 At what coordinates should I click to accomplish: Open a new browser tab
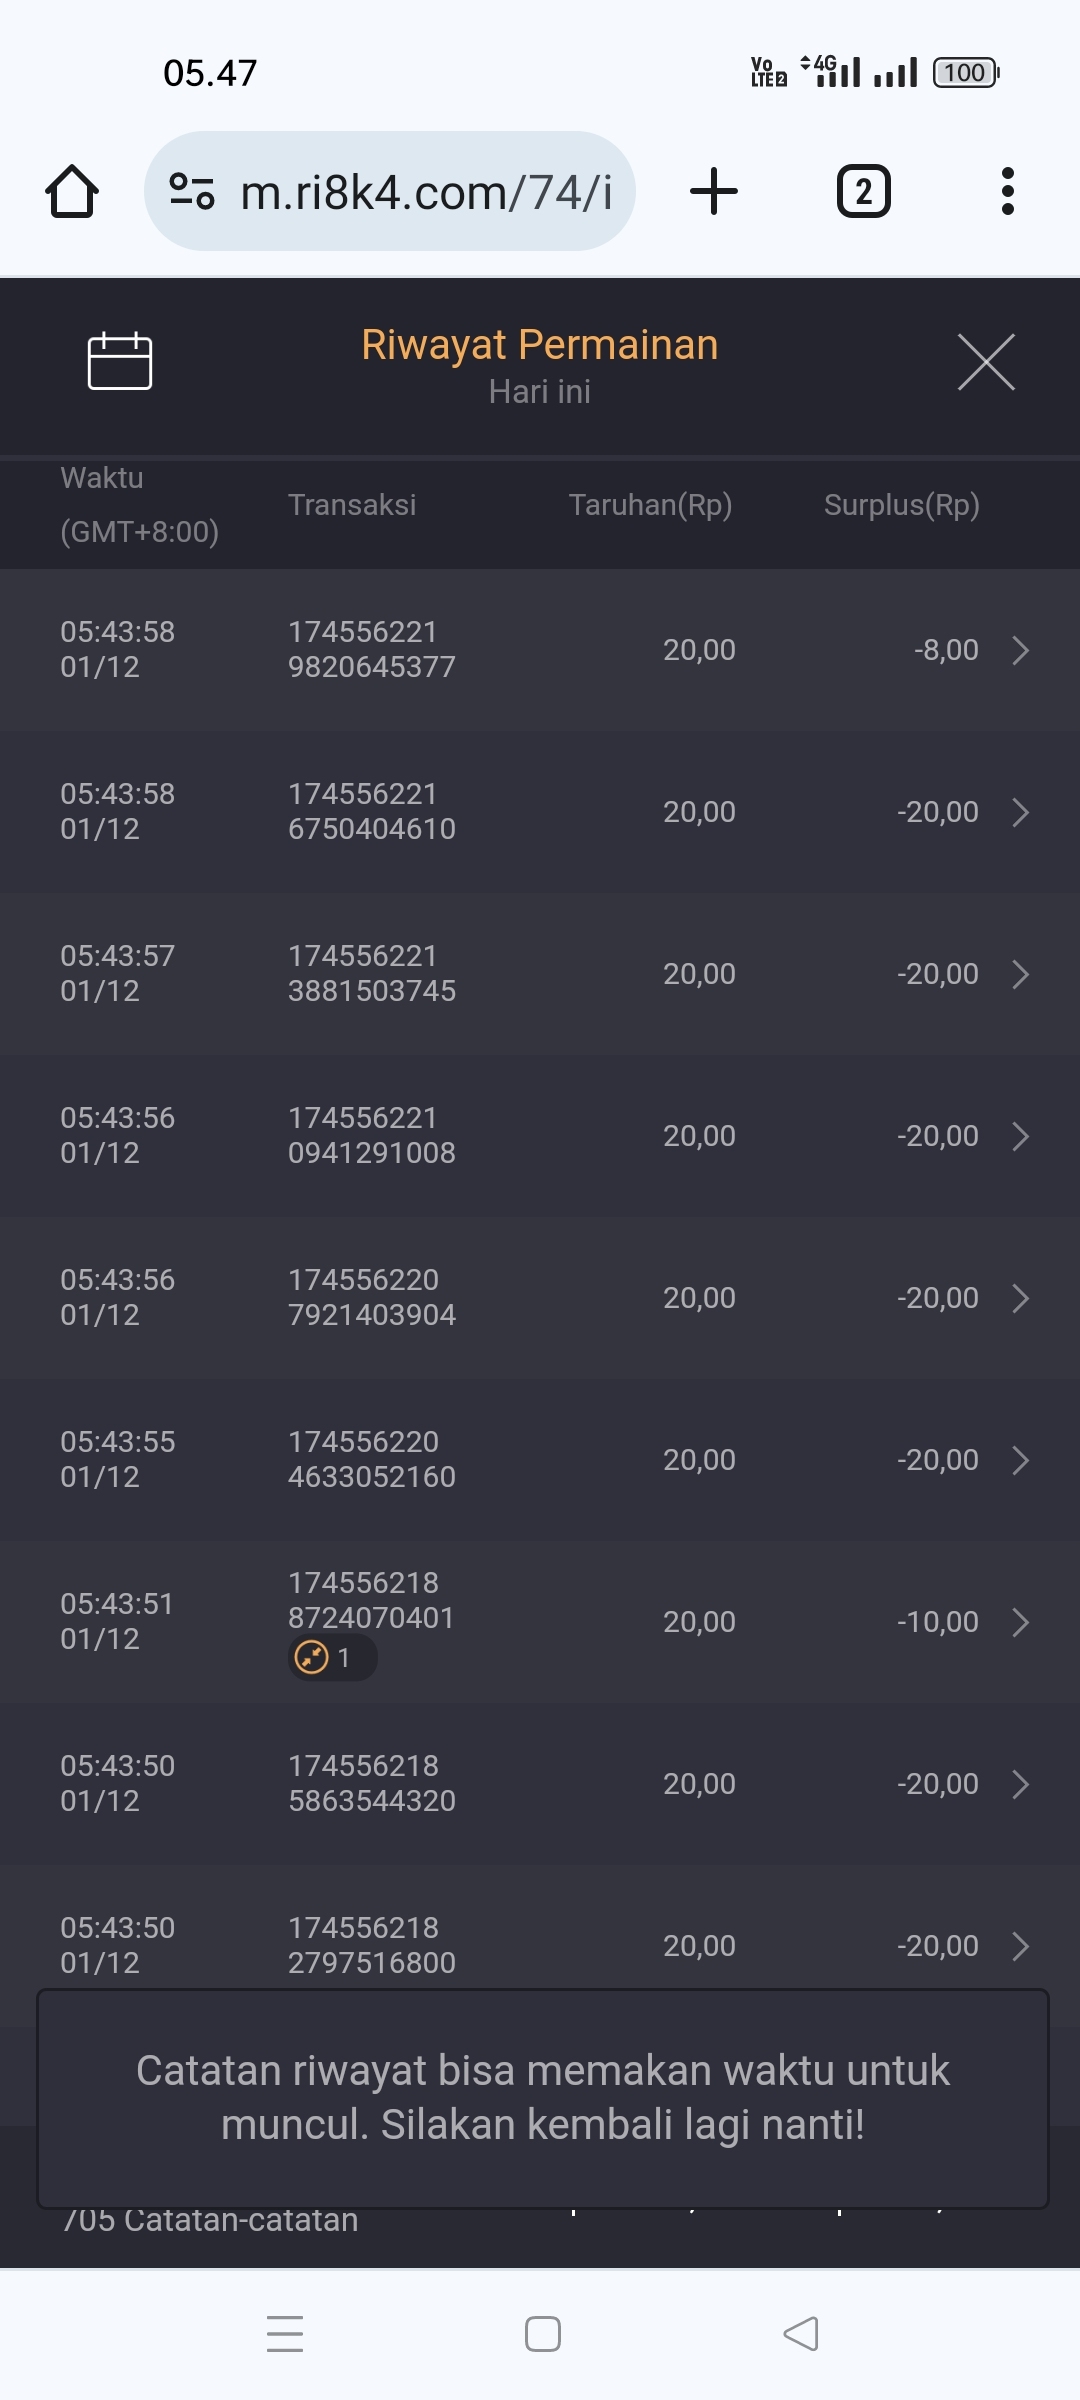coord(714,191)
